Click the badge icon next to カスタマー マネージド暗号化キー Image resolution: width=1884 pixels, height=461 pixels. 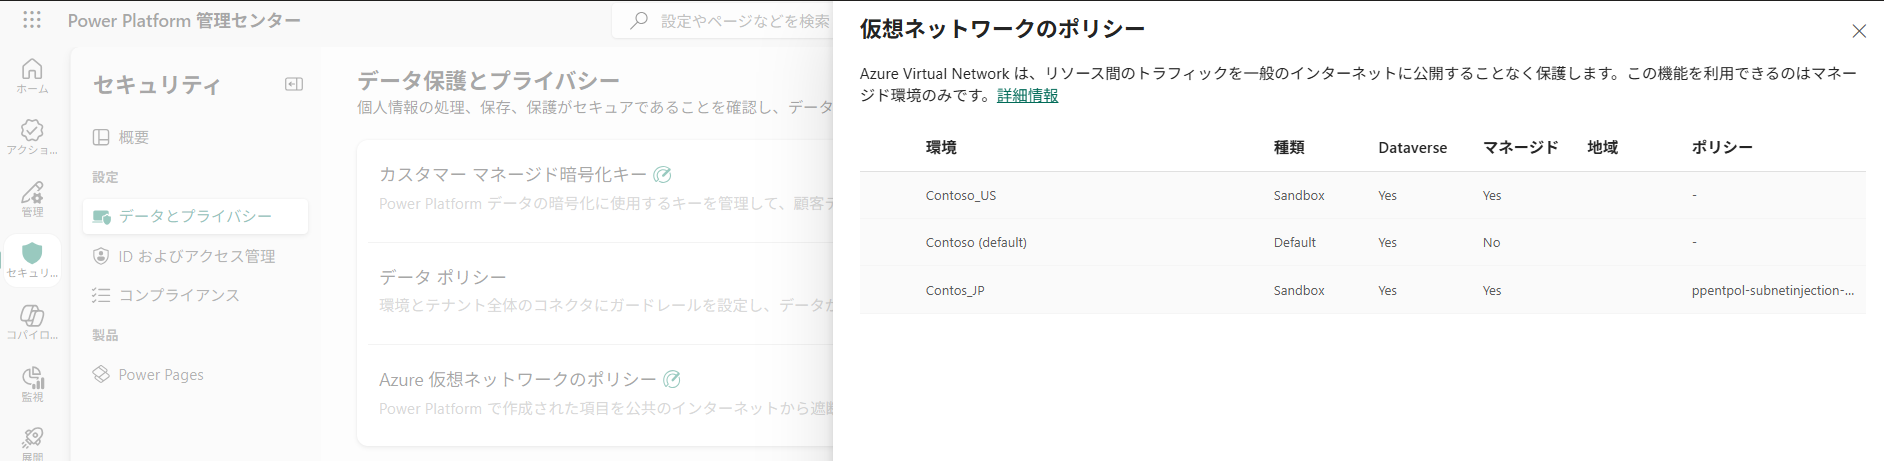662,174
